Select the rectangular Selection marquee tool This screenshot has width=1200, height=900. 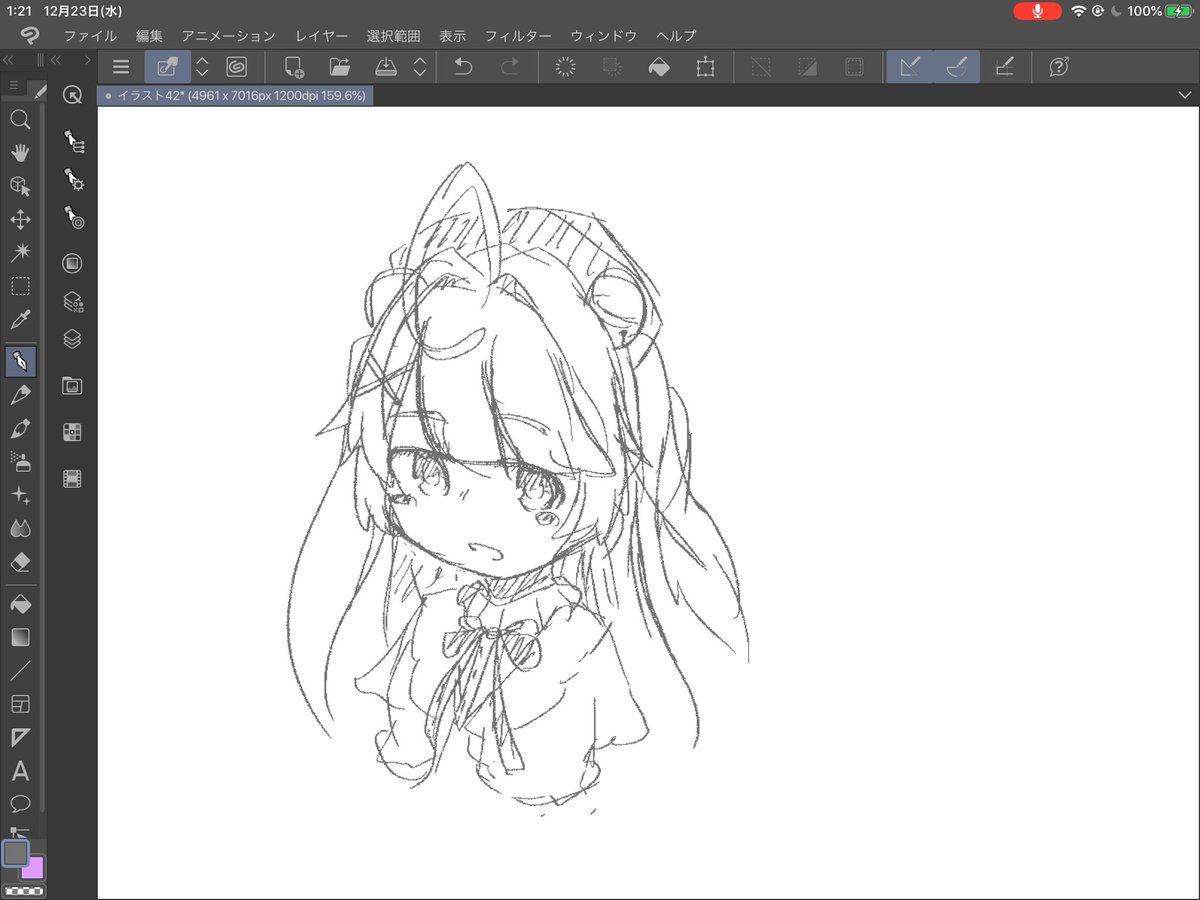pos(20,286)
